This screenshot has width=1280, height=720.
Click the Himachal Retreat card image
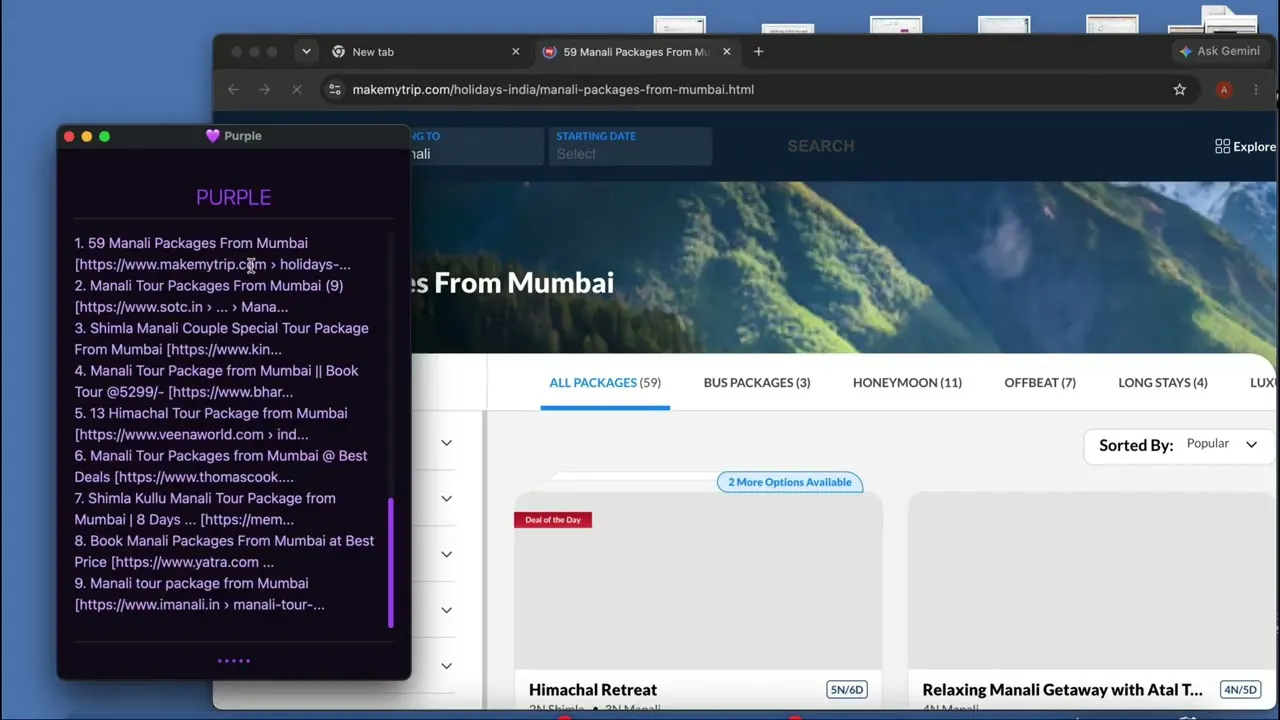coord(698,580)
